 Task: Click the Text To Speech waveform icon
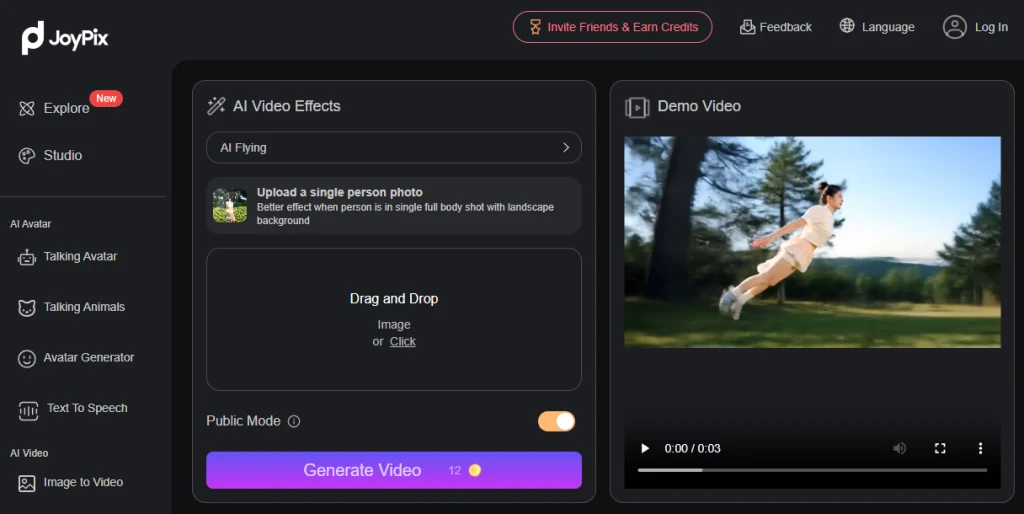coord(28,410)
